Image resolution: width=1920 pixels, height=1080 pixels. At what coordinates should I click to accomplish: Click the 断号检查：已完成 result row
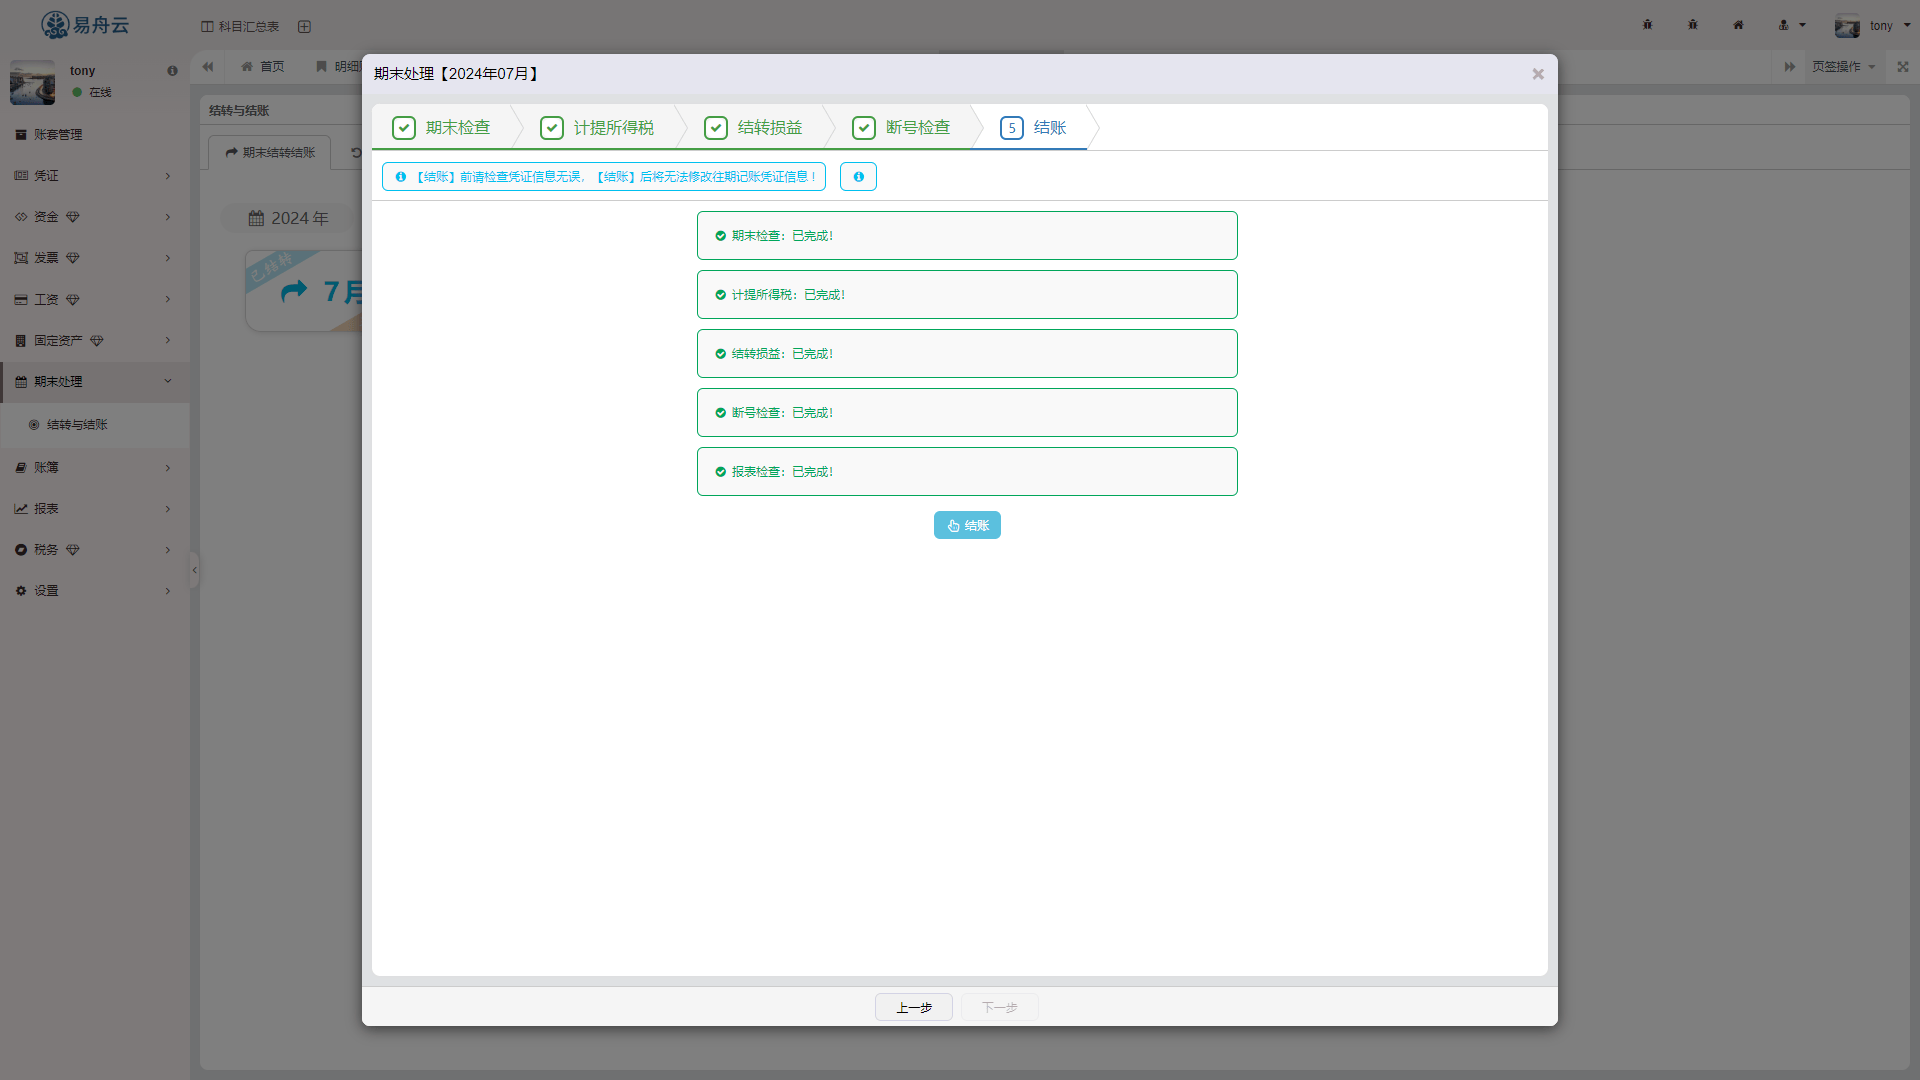point(967,413)
